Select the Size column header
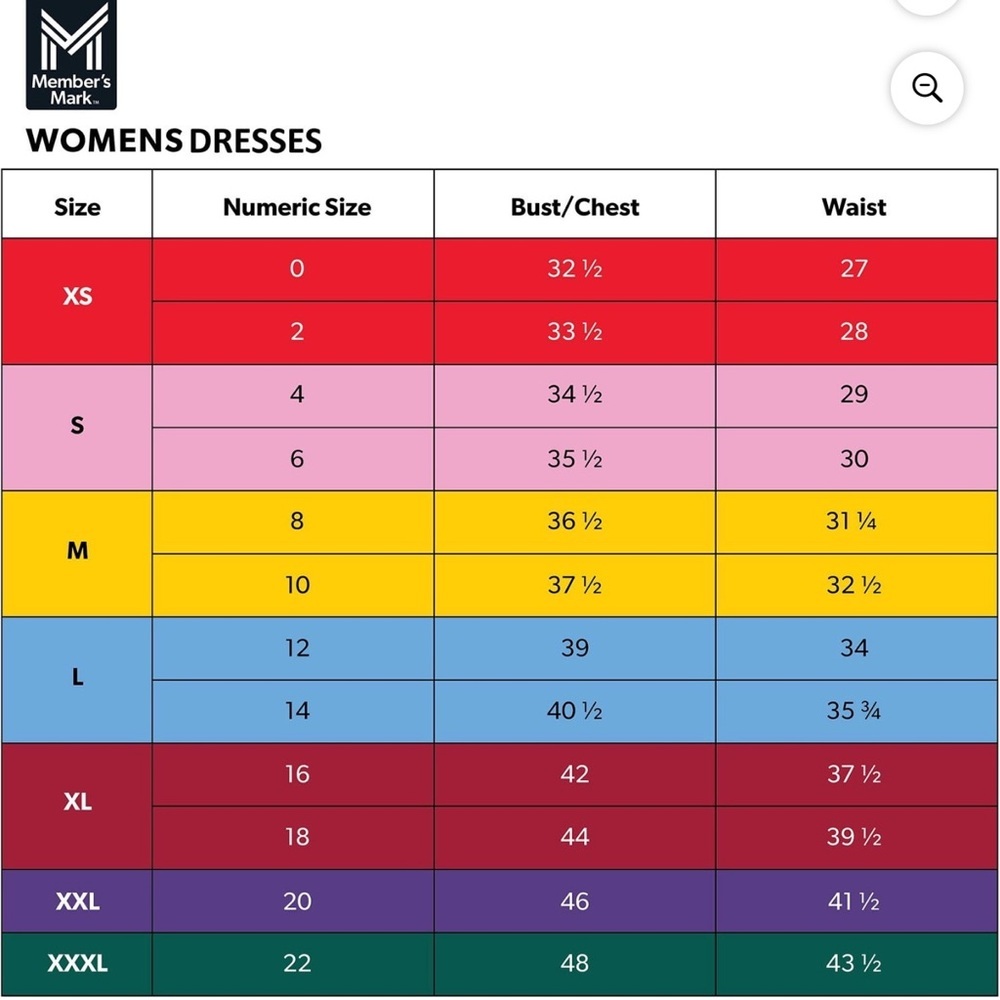This screenshot has height=1000, width=1000. coord(77,207)
